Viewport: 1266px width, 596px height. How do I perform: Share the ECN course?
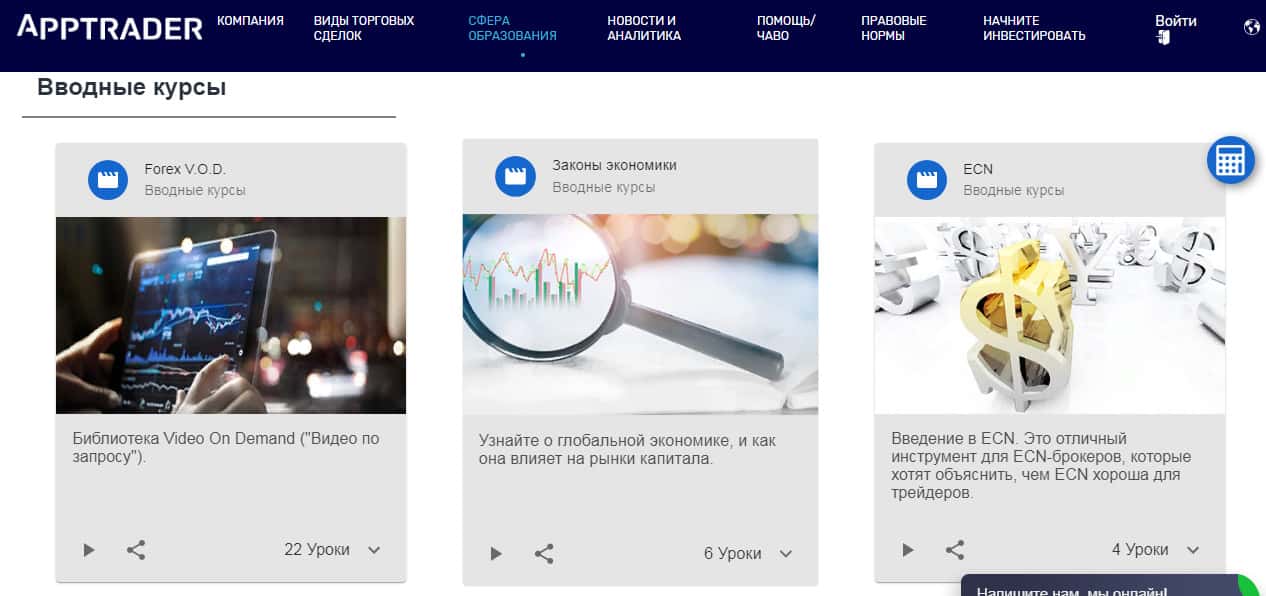pos(955,550)
